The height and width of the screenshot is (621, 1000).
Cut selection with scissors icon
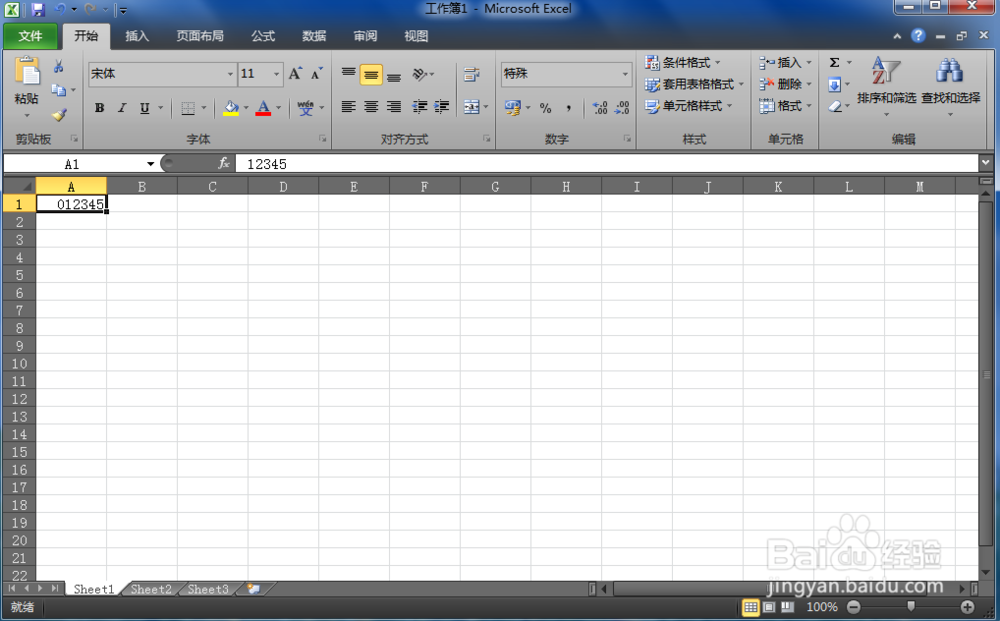(x=59, y=66)
